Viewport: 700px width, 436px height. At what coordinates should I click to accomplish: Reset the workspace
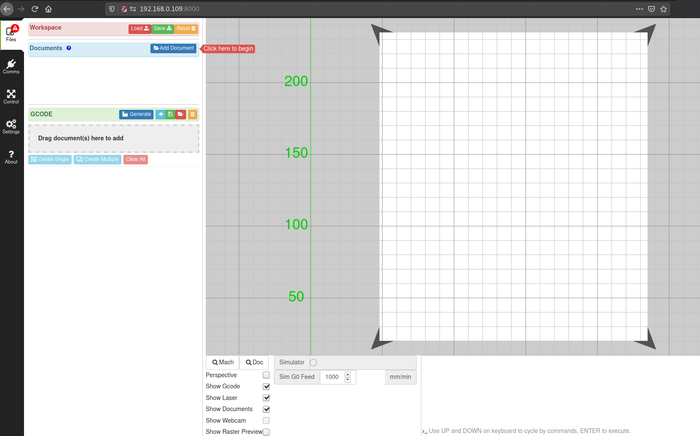coord(186,29)
